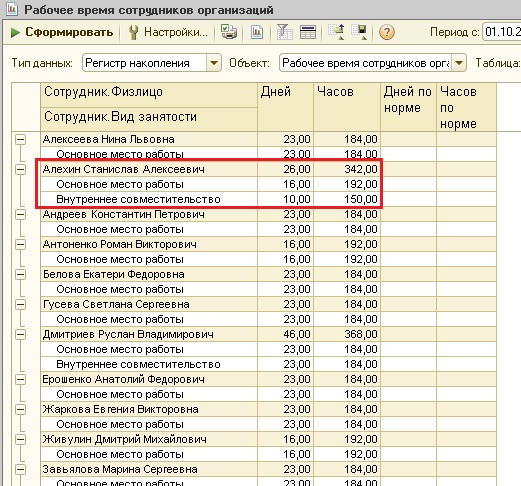Collapse the Алексеева Нина Львовна group
The width and height of the screenshot is (521, 486).
point(20,139)
